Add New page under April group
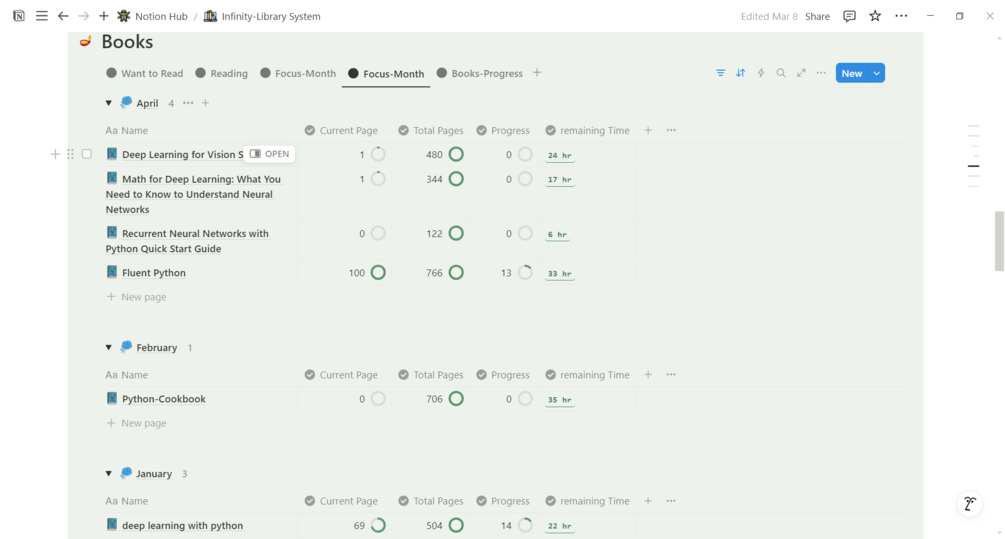Viewport: 1005px width, 539px height. [x=137, y=297]
